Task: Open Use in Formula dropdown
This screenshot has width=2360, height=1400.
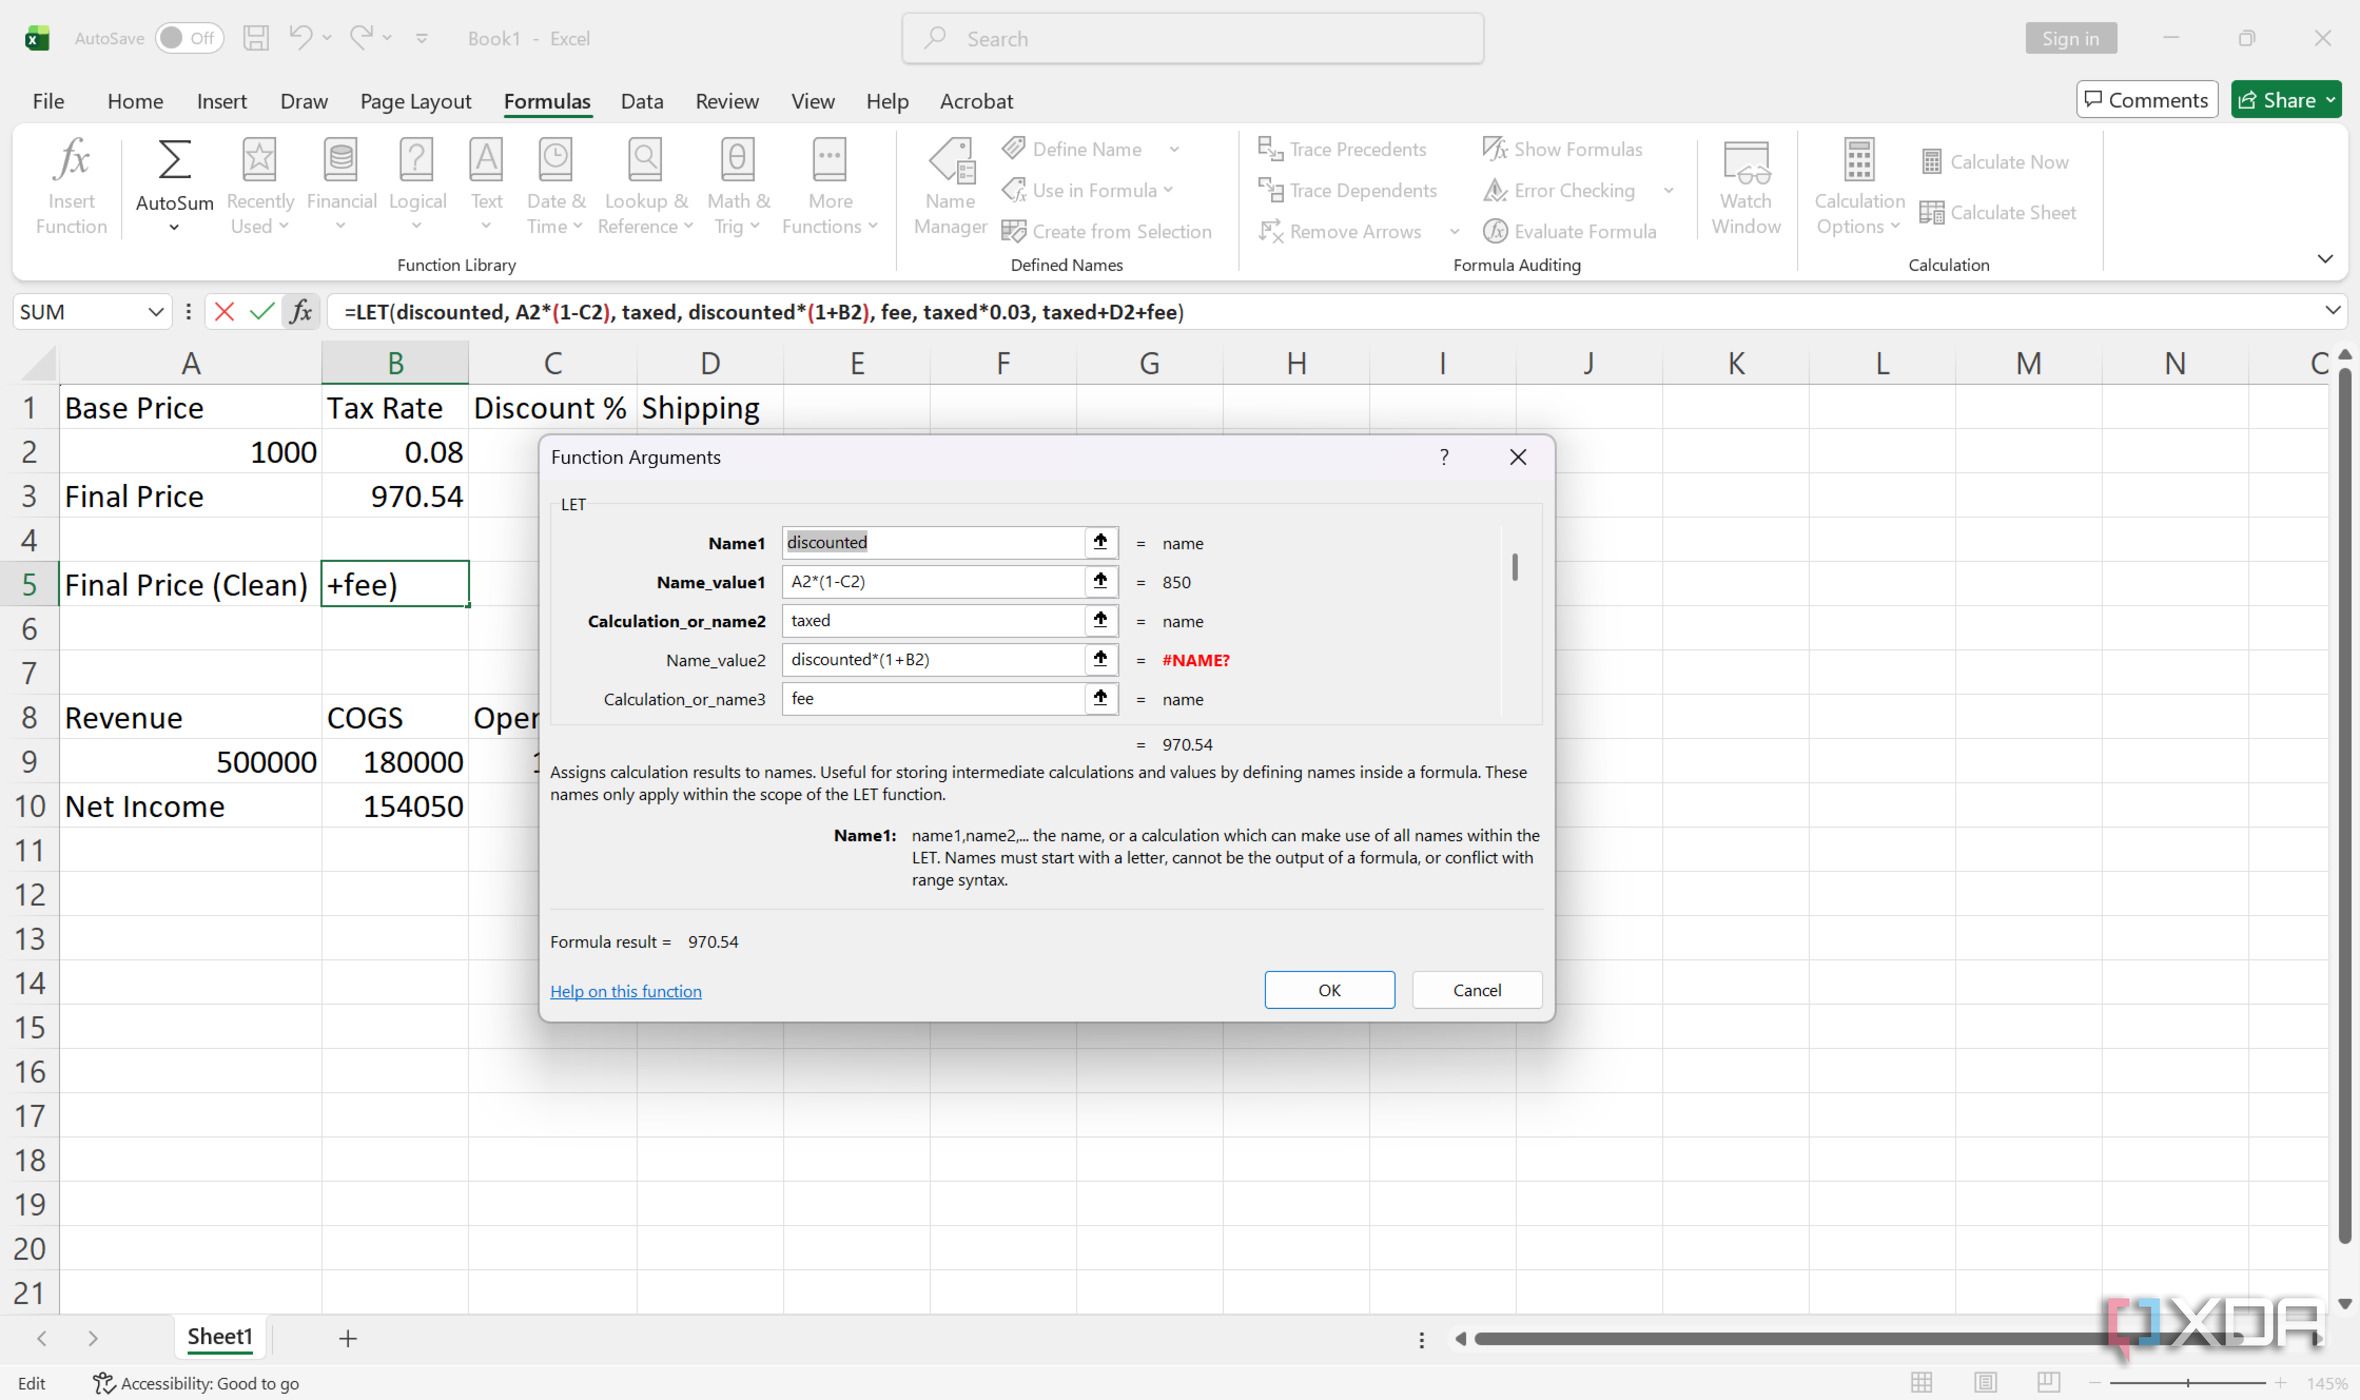Action: [x=1087, y=190]
